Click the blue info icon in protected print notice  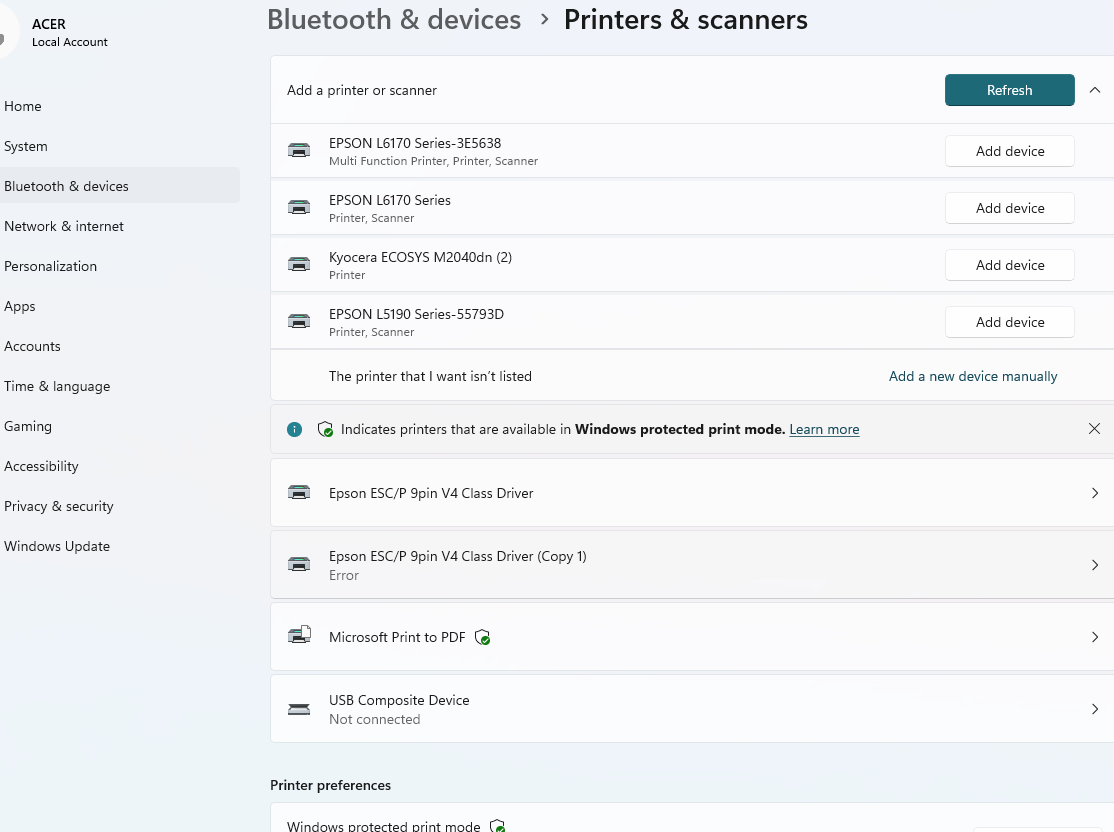294,429
